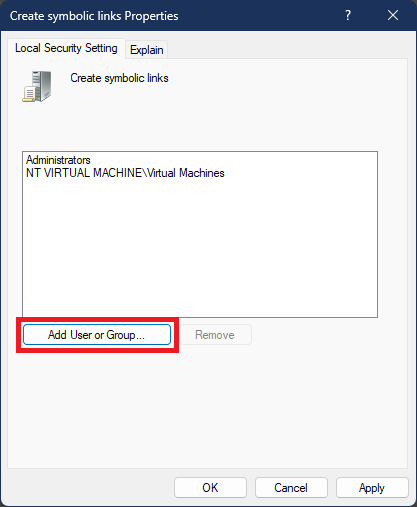Click empty space inside the accounts list box
Viewport: 417px width, 507px height.
(x=200, y=248)
